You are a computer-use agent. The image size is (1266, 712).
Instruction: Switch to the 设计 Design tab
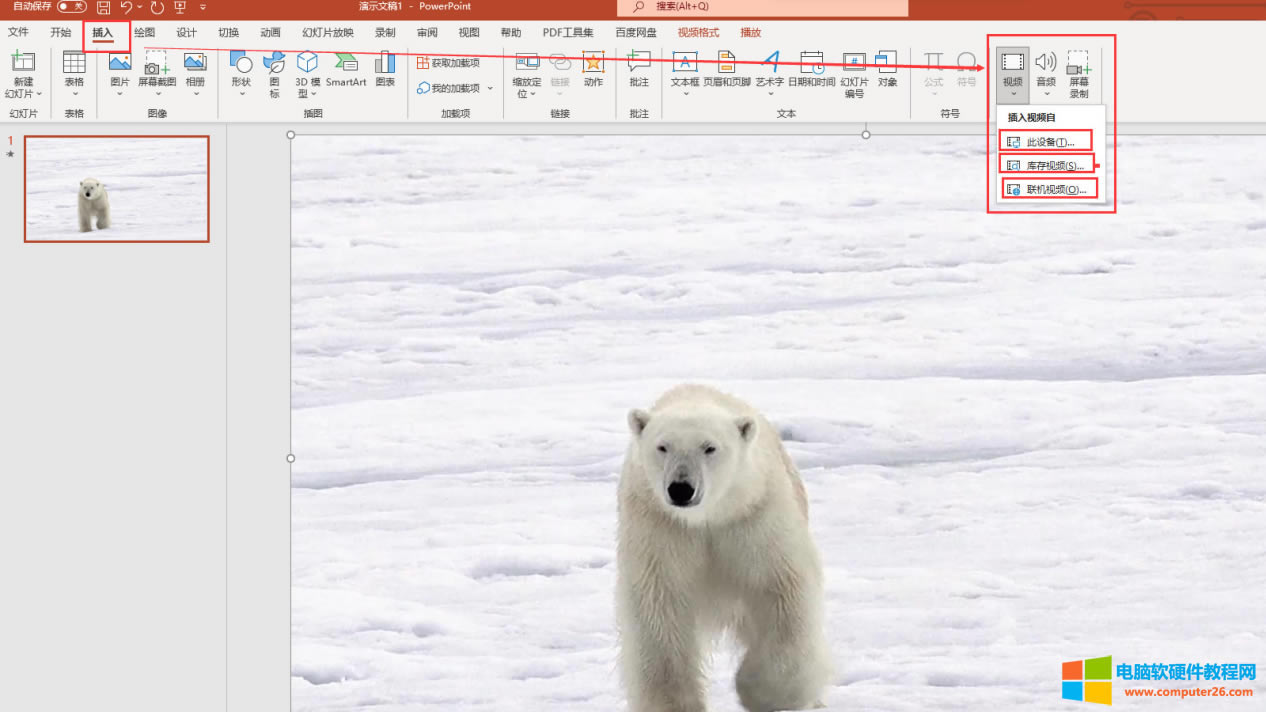coord(186,32)
